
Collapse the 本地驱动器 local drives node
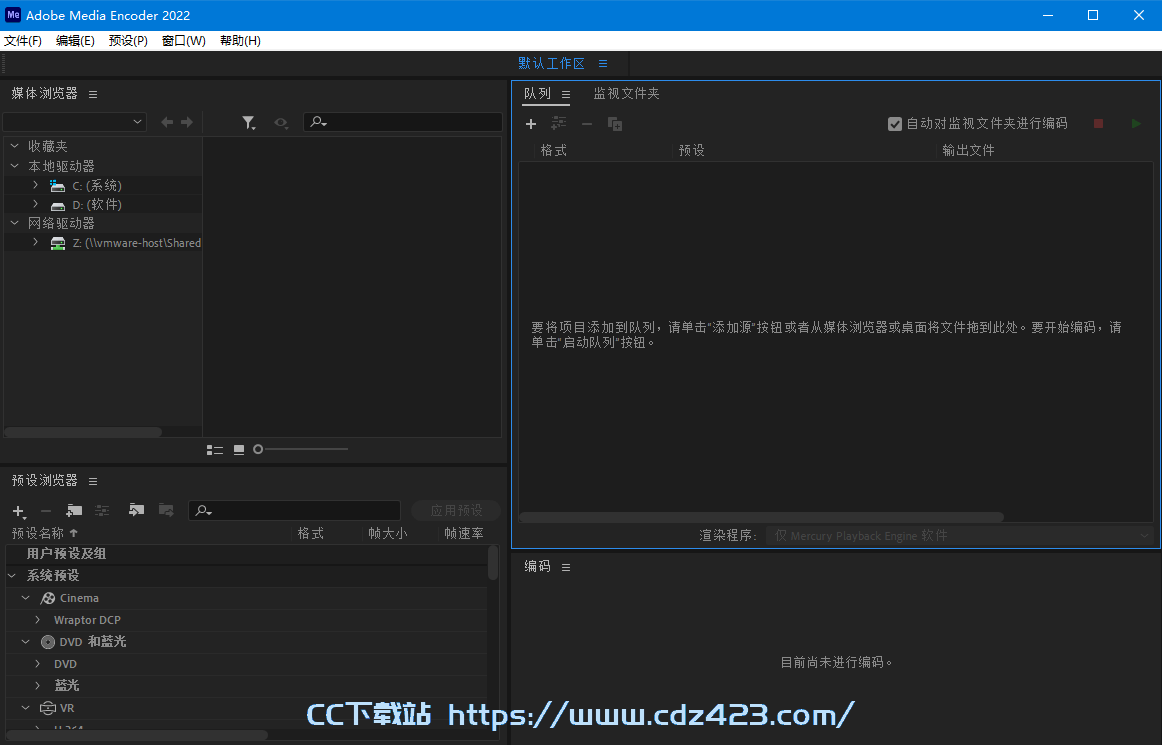pyautogui.click(x=14, y=166)
